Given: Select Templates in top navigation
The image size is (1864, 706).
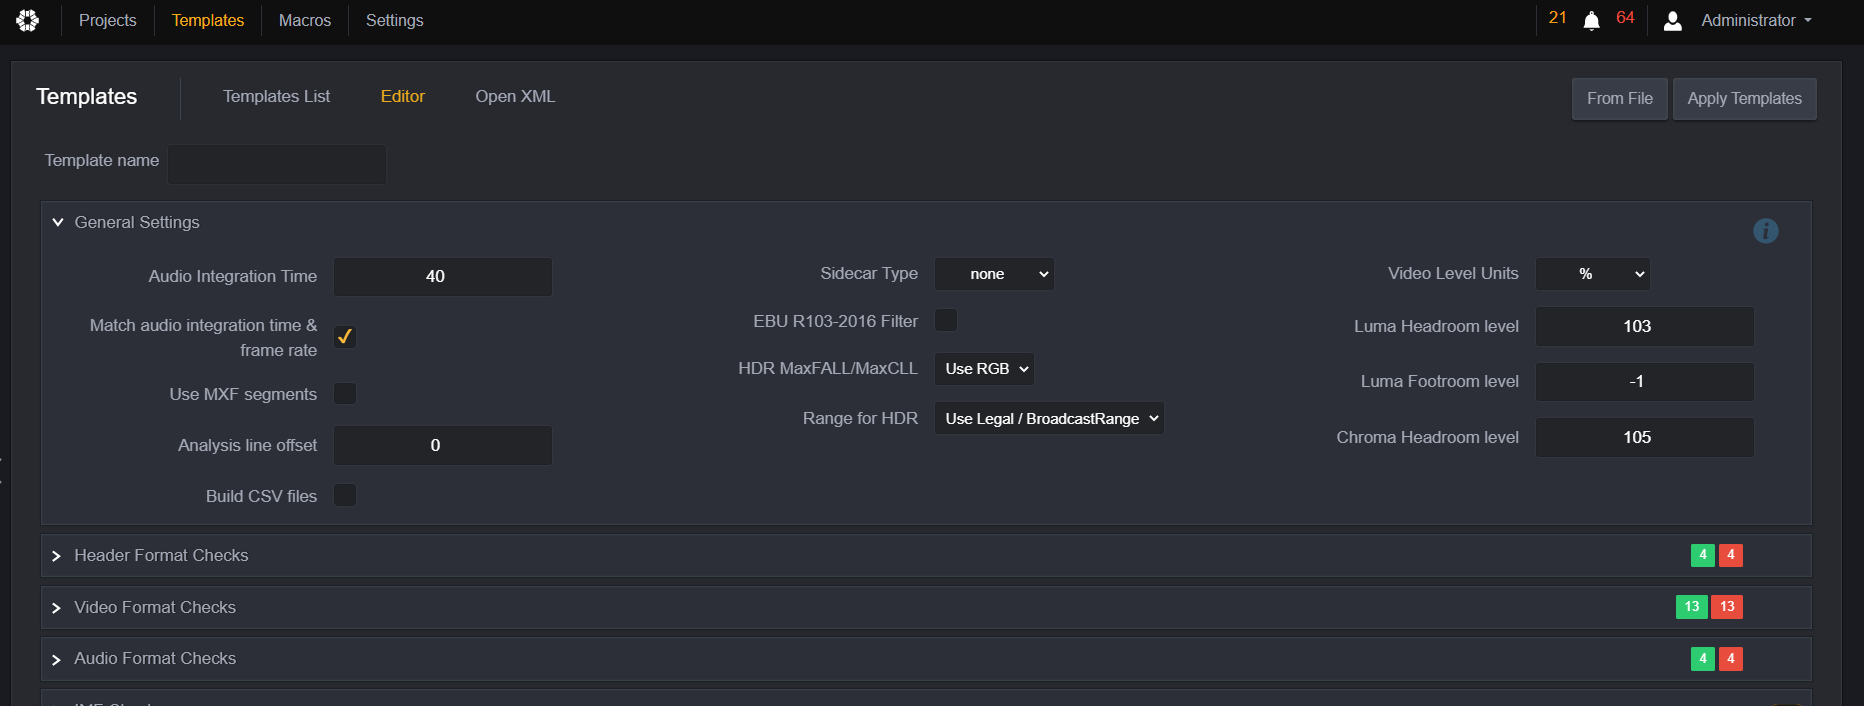Looking at the screenshot, I should [x=208, y=20].
